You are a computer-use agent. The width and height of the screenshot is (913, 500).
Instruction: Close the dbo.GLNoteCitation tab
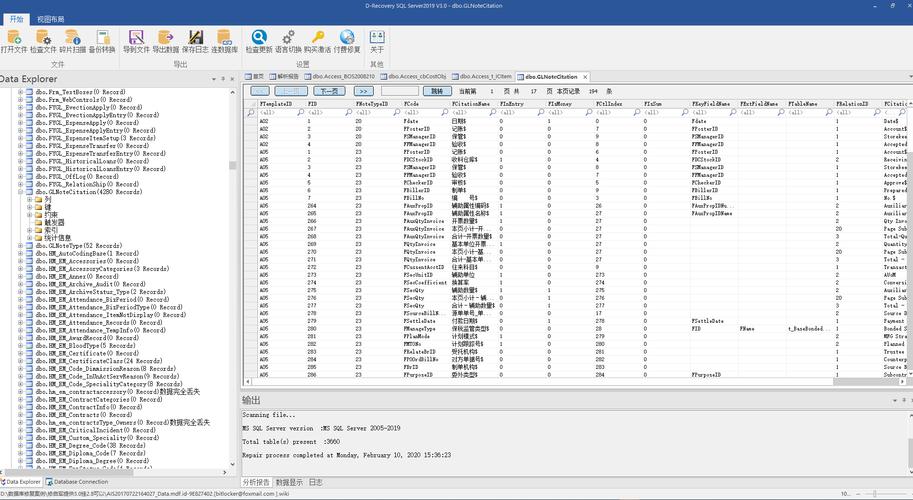(x=585, y=77)
